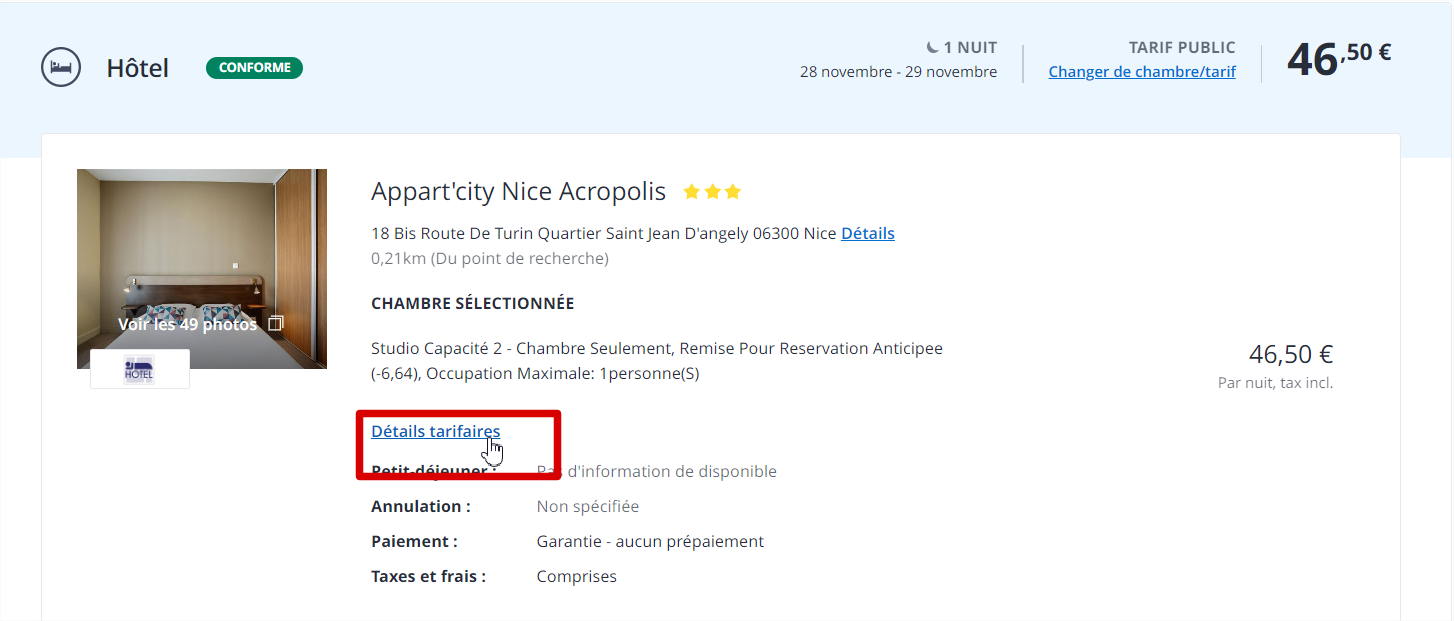Click the hotel bed icon

60,68
